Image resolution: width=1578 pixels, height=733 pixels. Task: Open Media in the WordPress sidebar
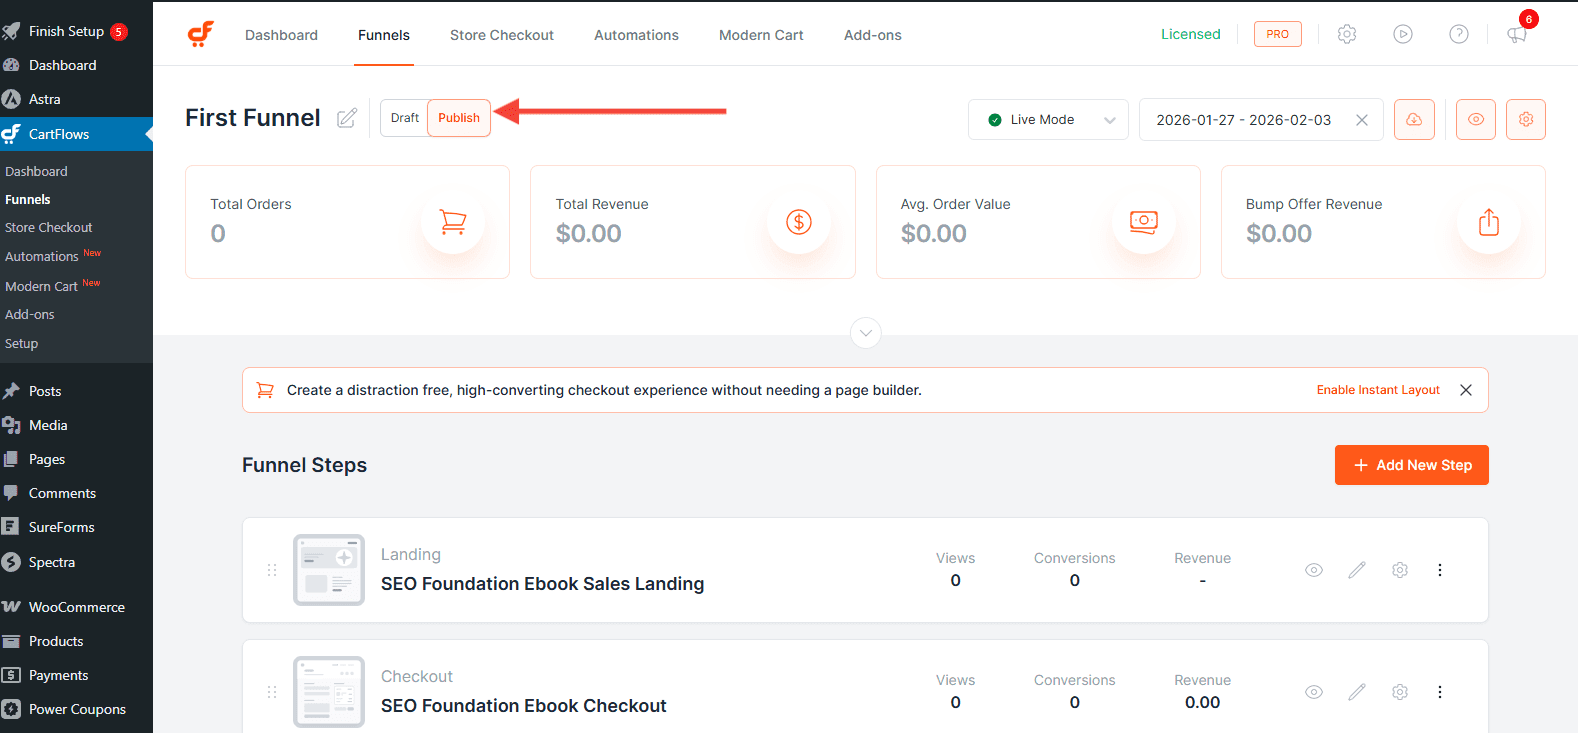76,425
